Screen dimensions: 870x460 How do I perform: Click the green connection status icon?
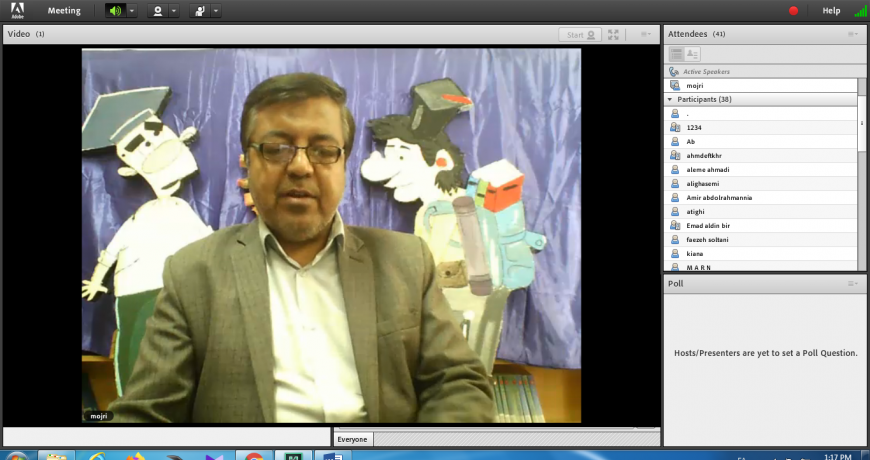pyautogui.click(x=859, y=11)
